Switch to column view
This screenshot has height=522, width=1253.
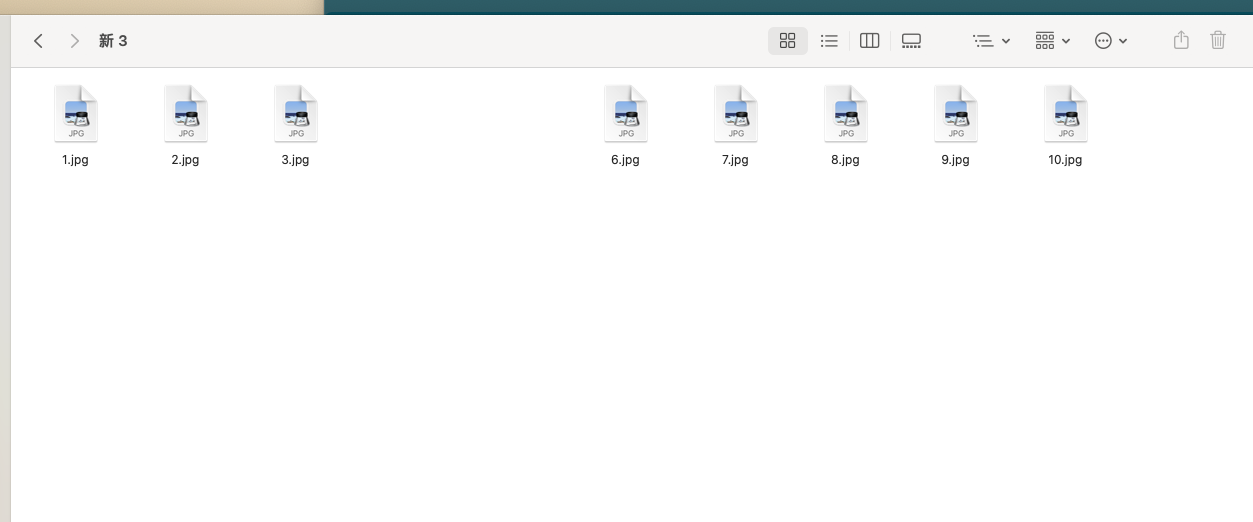869,41
